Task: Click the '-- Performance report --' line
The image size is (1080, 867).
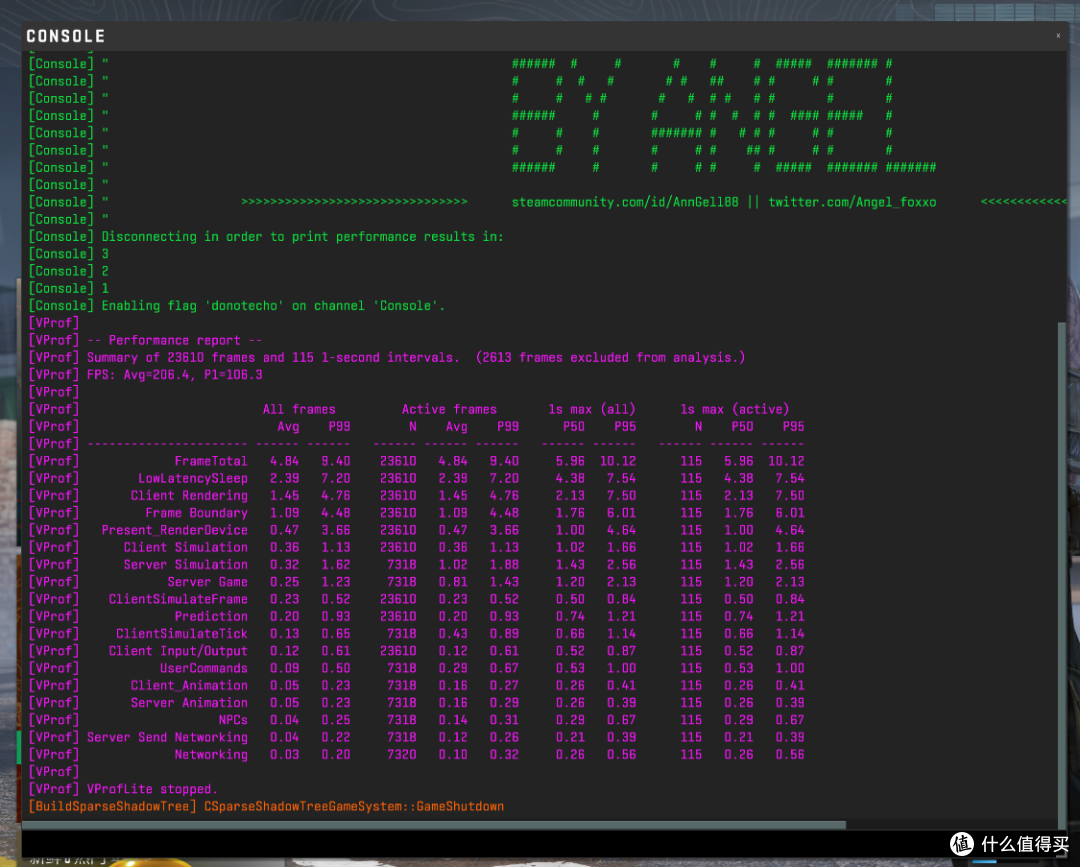Action: click(174, 340)
